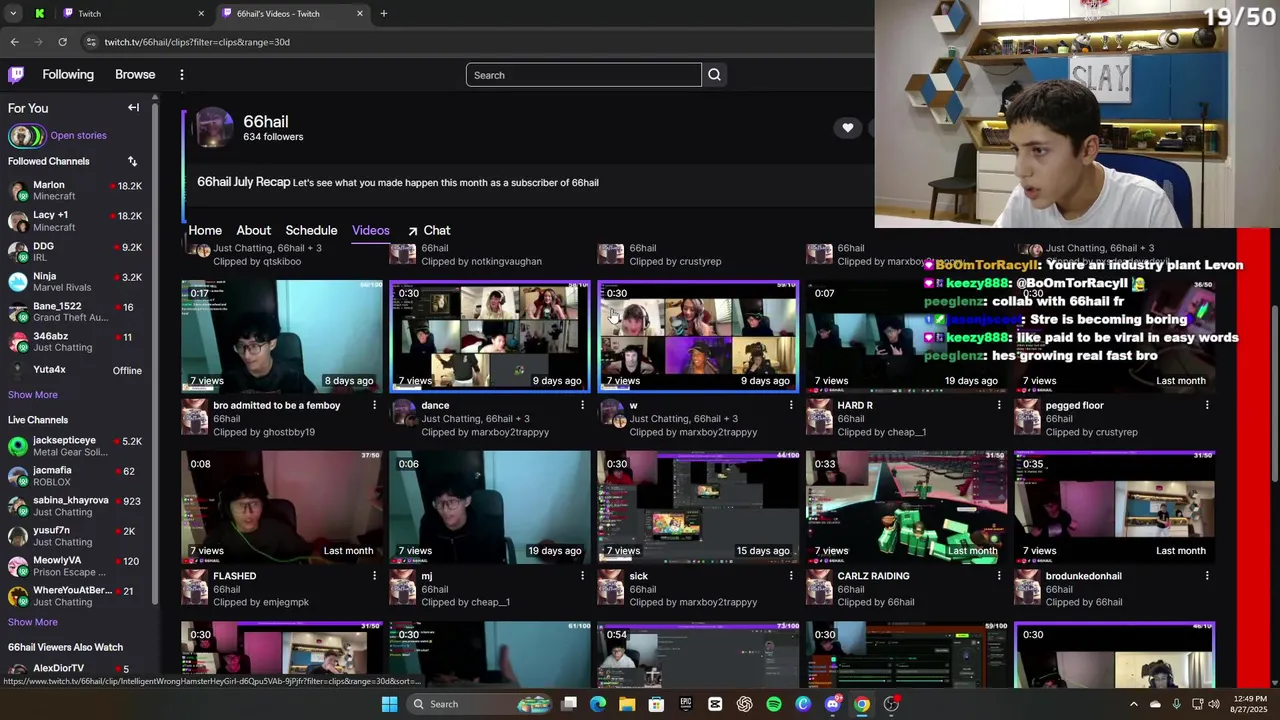The height and width of the screenshot is (720, 1280).
Task: Go back in browser history
Action: pyautogui.click(x=14, y=42)
